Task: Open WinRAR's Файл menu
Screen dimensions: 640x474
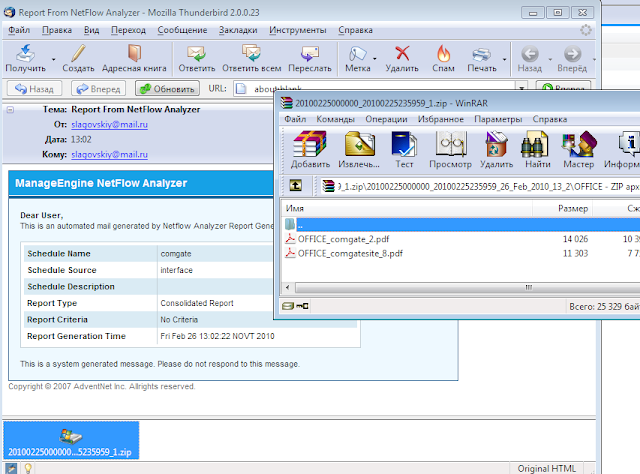Action: coord(295,119)
